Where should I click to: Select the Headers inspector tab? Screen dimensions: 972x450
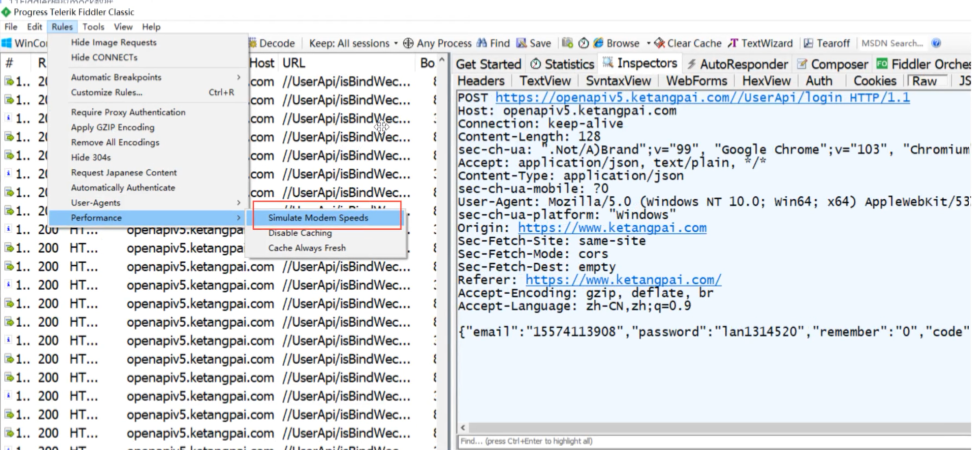tap(481, 81)
